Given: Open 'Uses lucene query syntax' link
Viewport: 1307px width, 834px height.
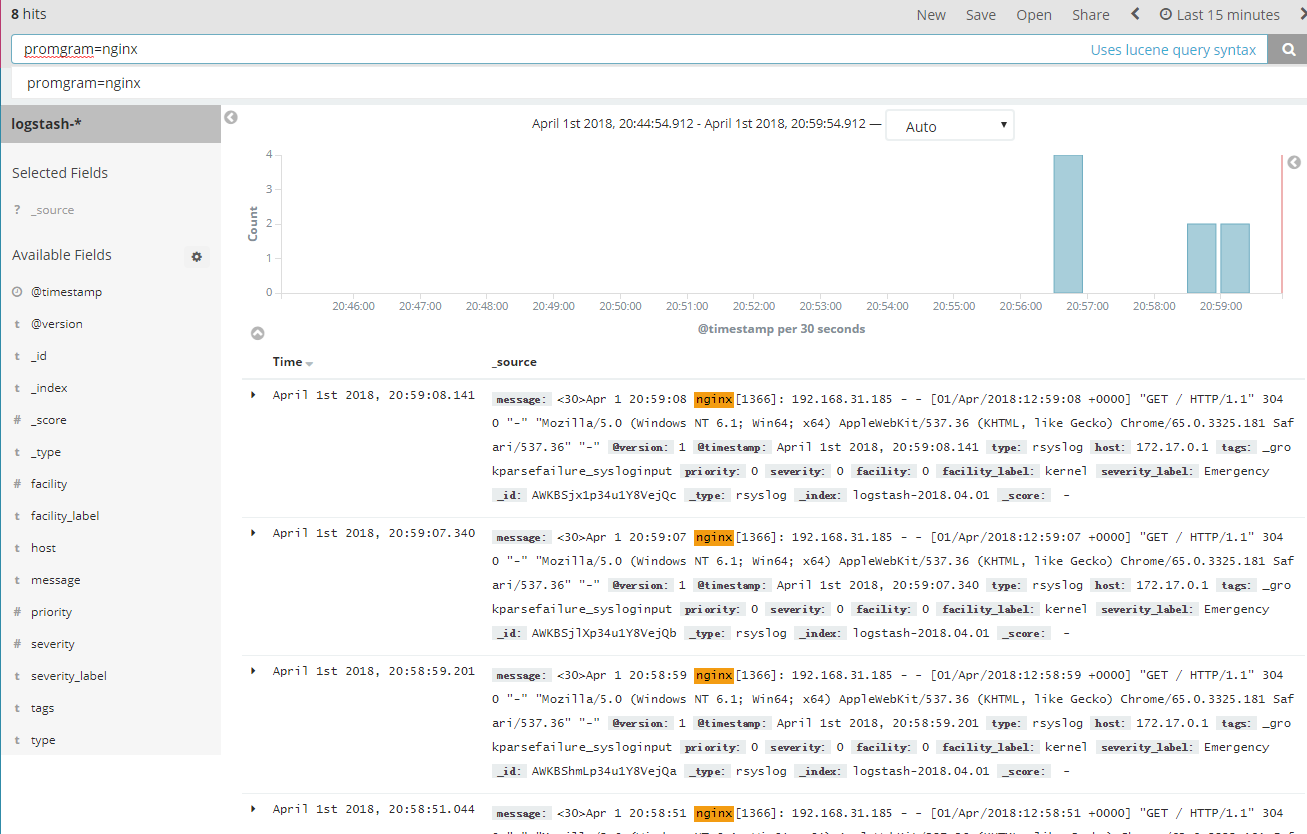Looking at the screenshot, I should click(x=1173, y=50).
